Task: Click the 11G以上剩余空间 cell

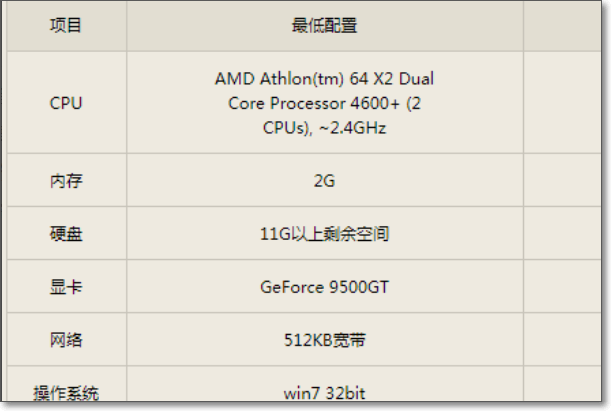Action: click(x=325, y=234)
